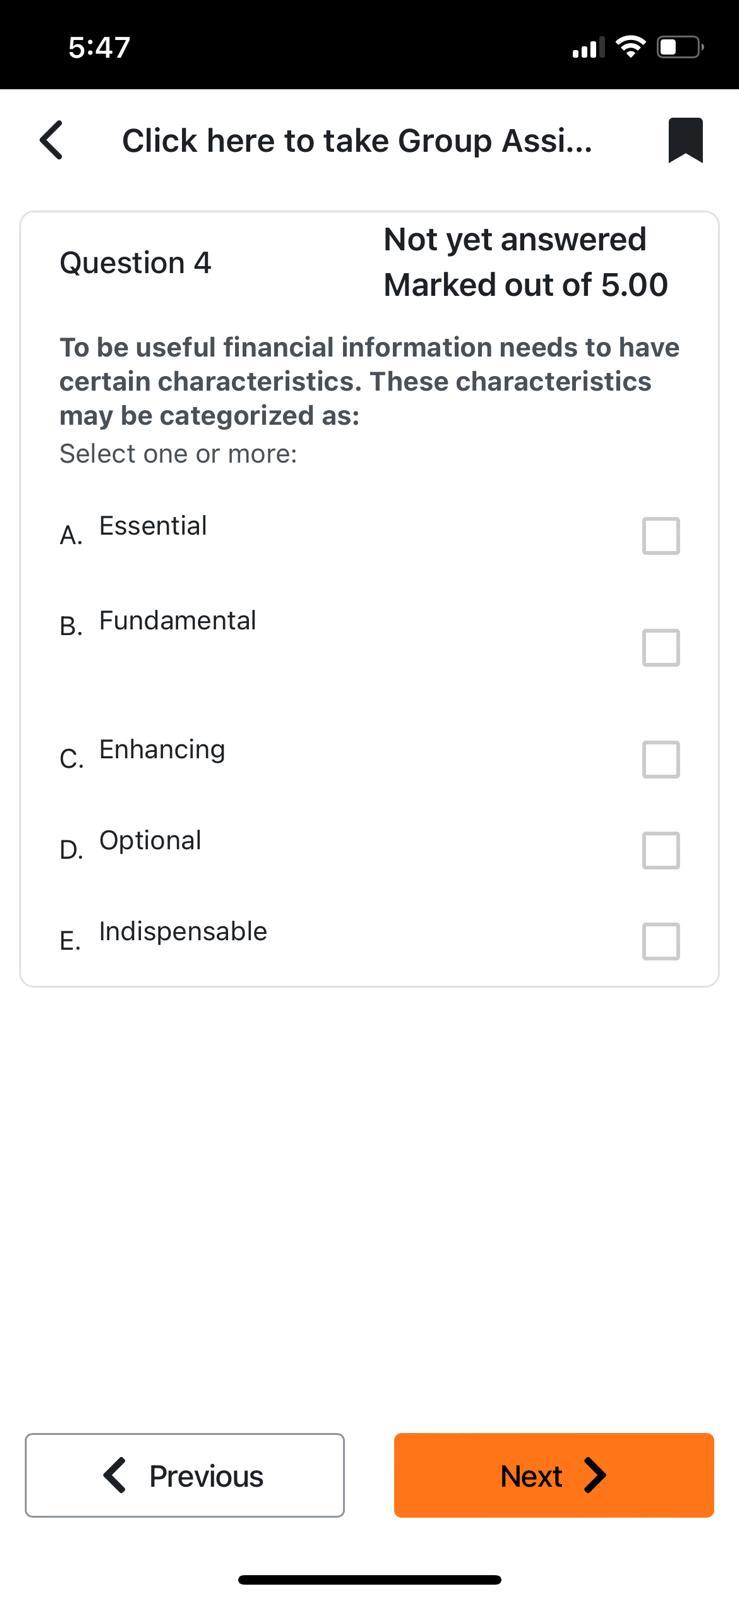Check the Essential checkbox
The height and width of the screenshot is (1600, 739).
tap(661, 536)
